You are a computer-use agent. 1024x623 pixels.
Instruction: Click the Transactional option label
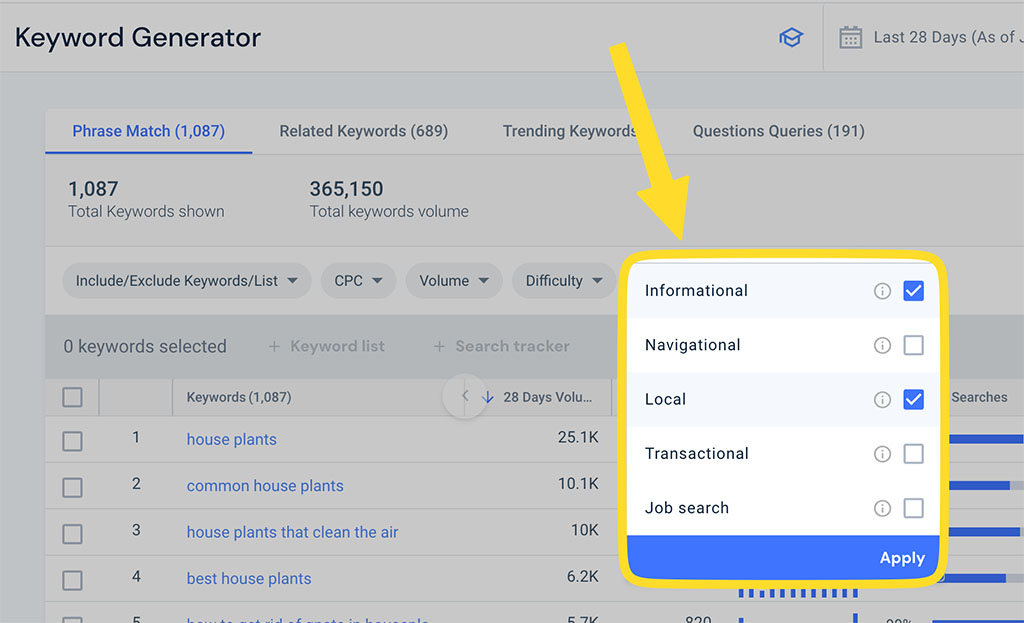(x=696, y=453)
